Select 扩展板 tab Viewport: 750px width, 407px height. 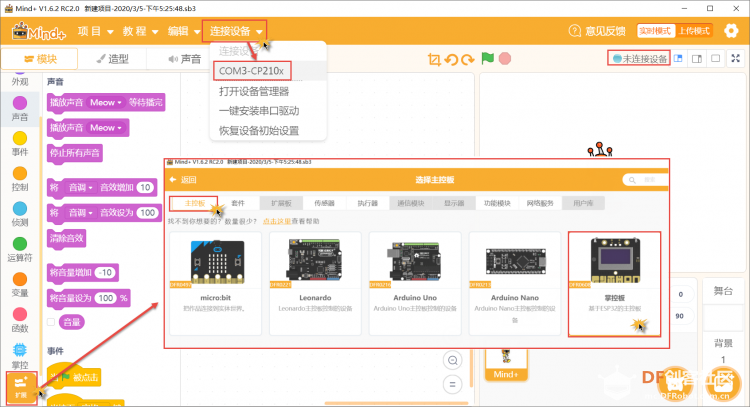coord(281,203)
